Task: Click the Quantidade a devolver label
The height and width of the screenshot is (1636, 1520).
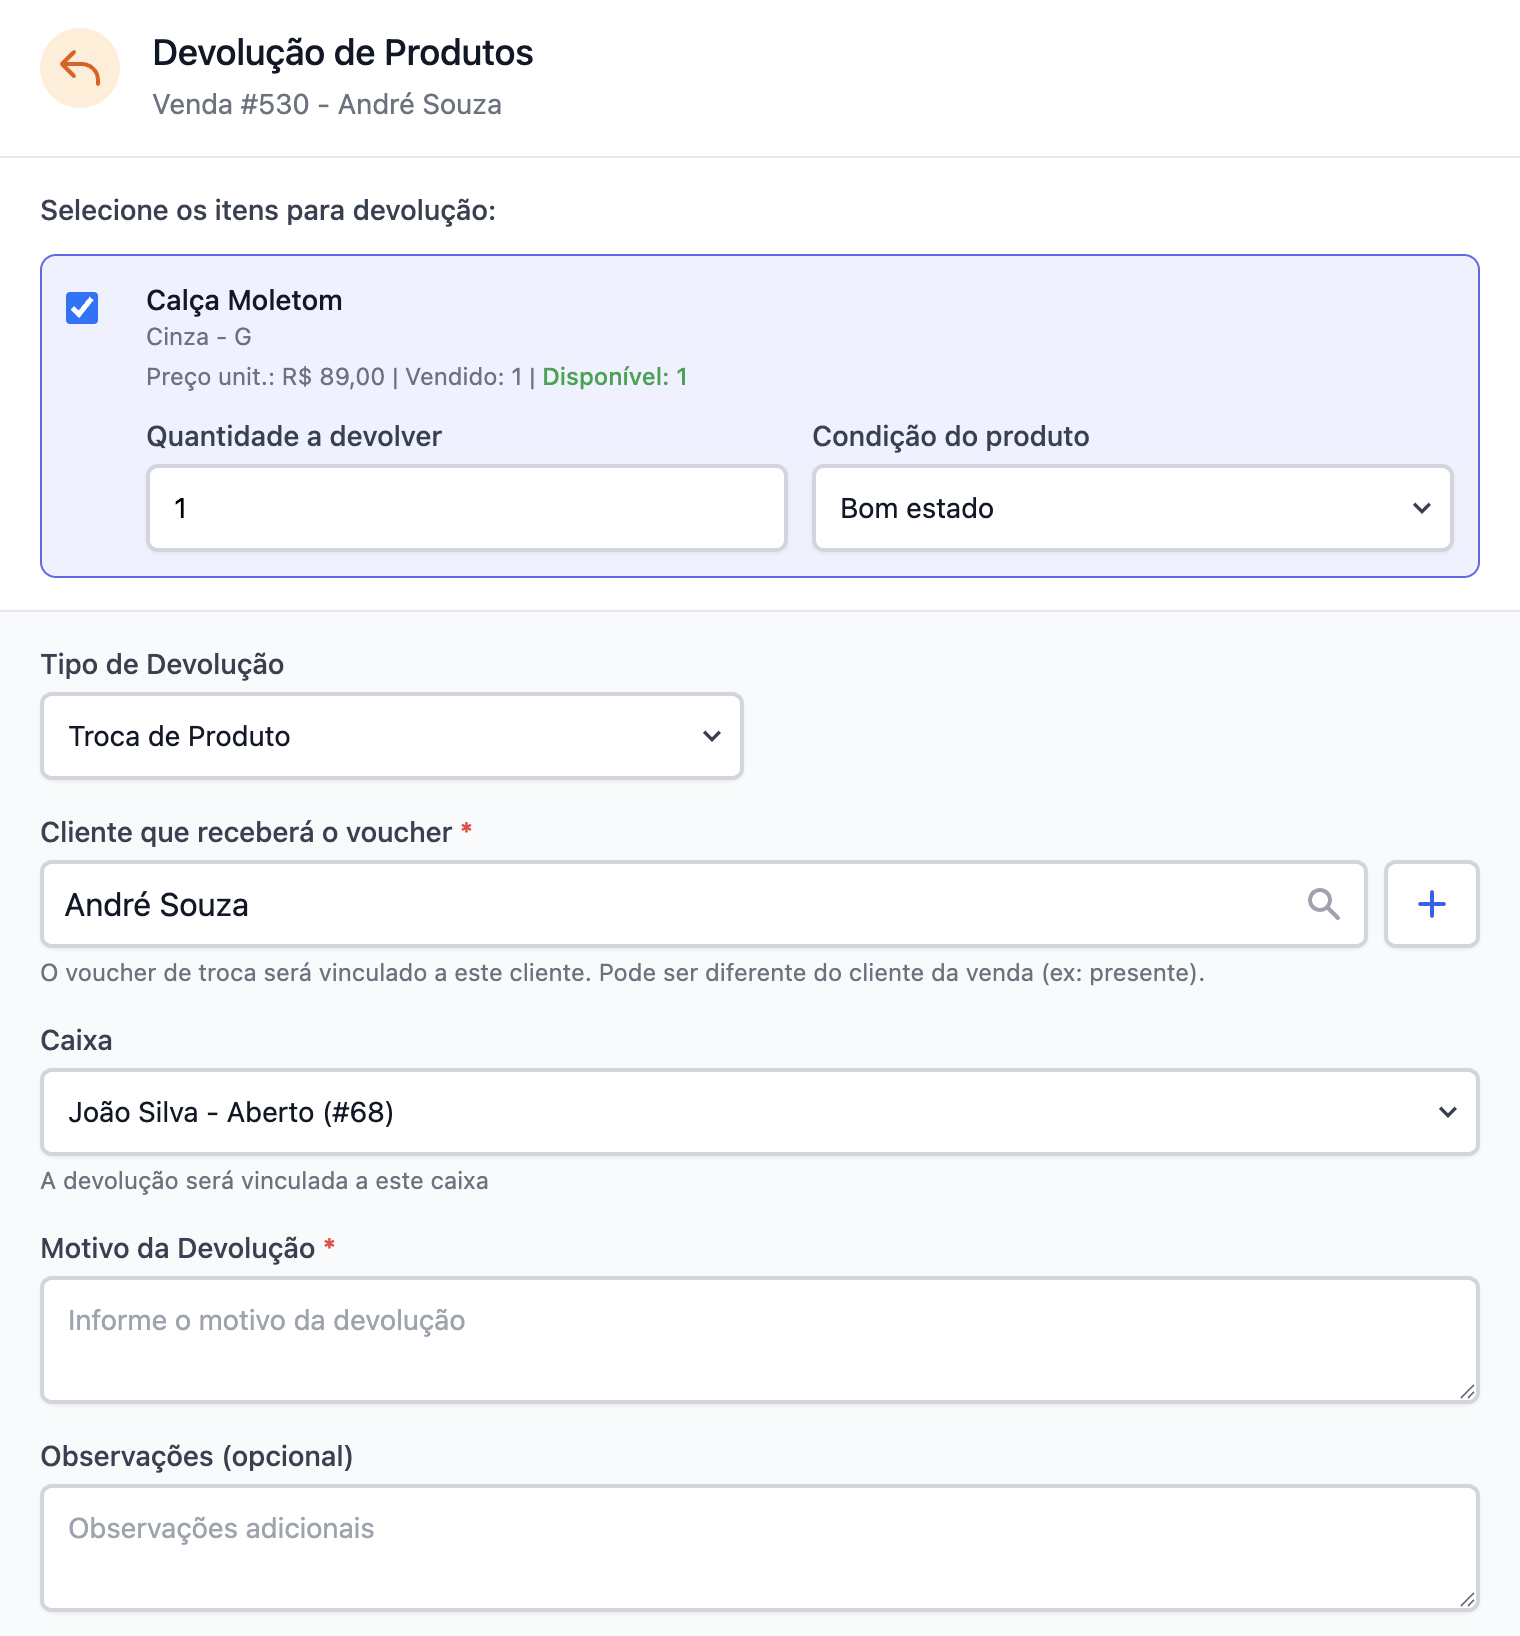Action: pyautogui.click(x=294, y=436)
